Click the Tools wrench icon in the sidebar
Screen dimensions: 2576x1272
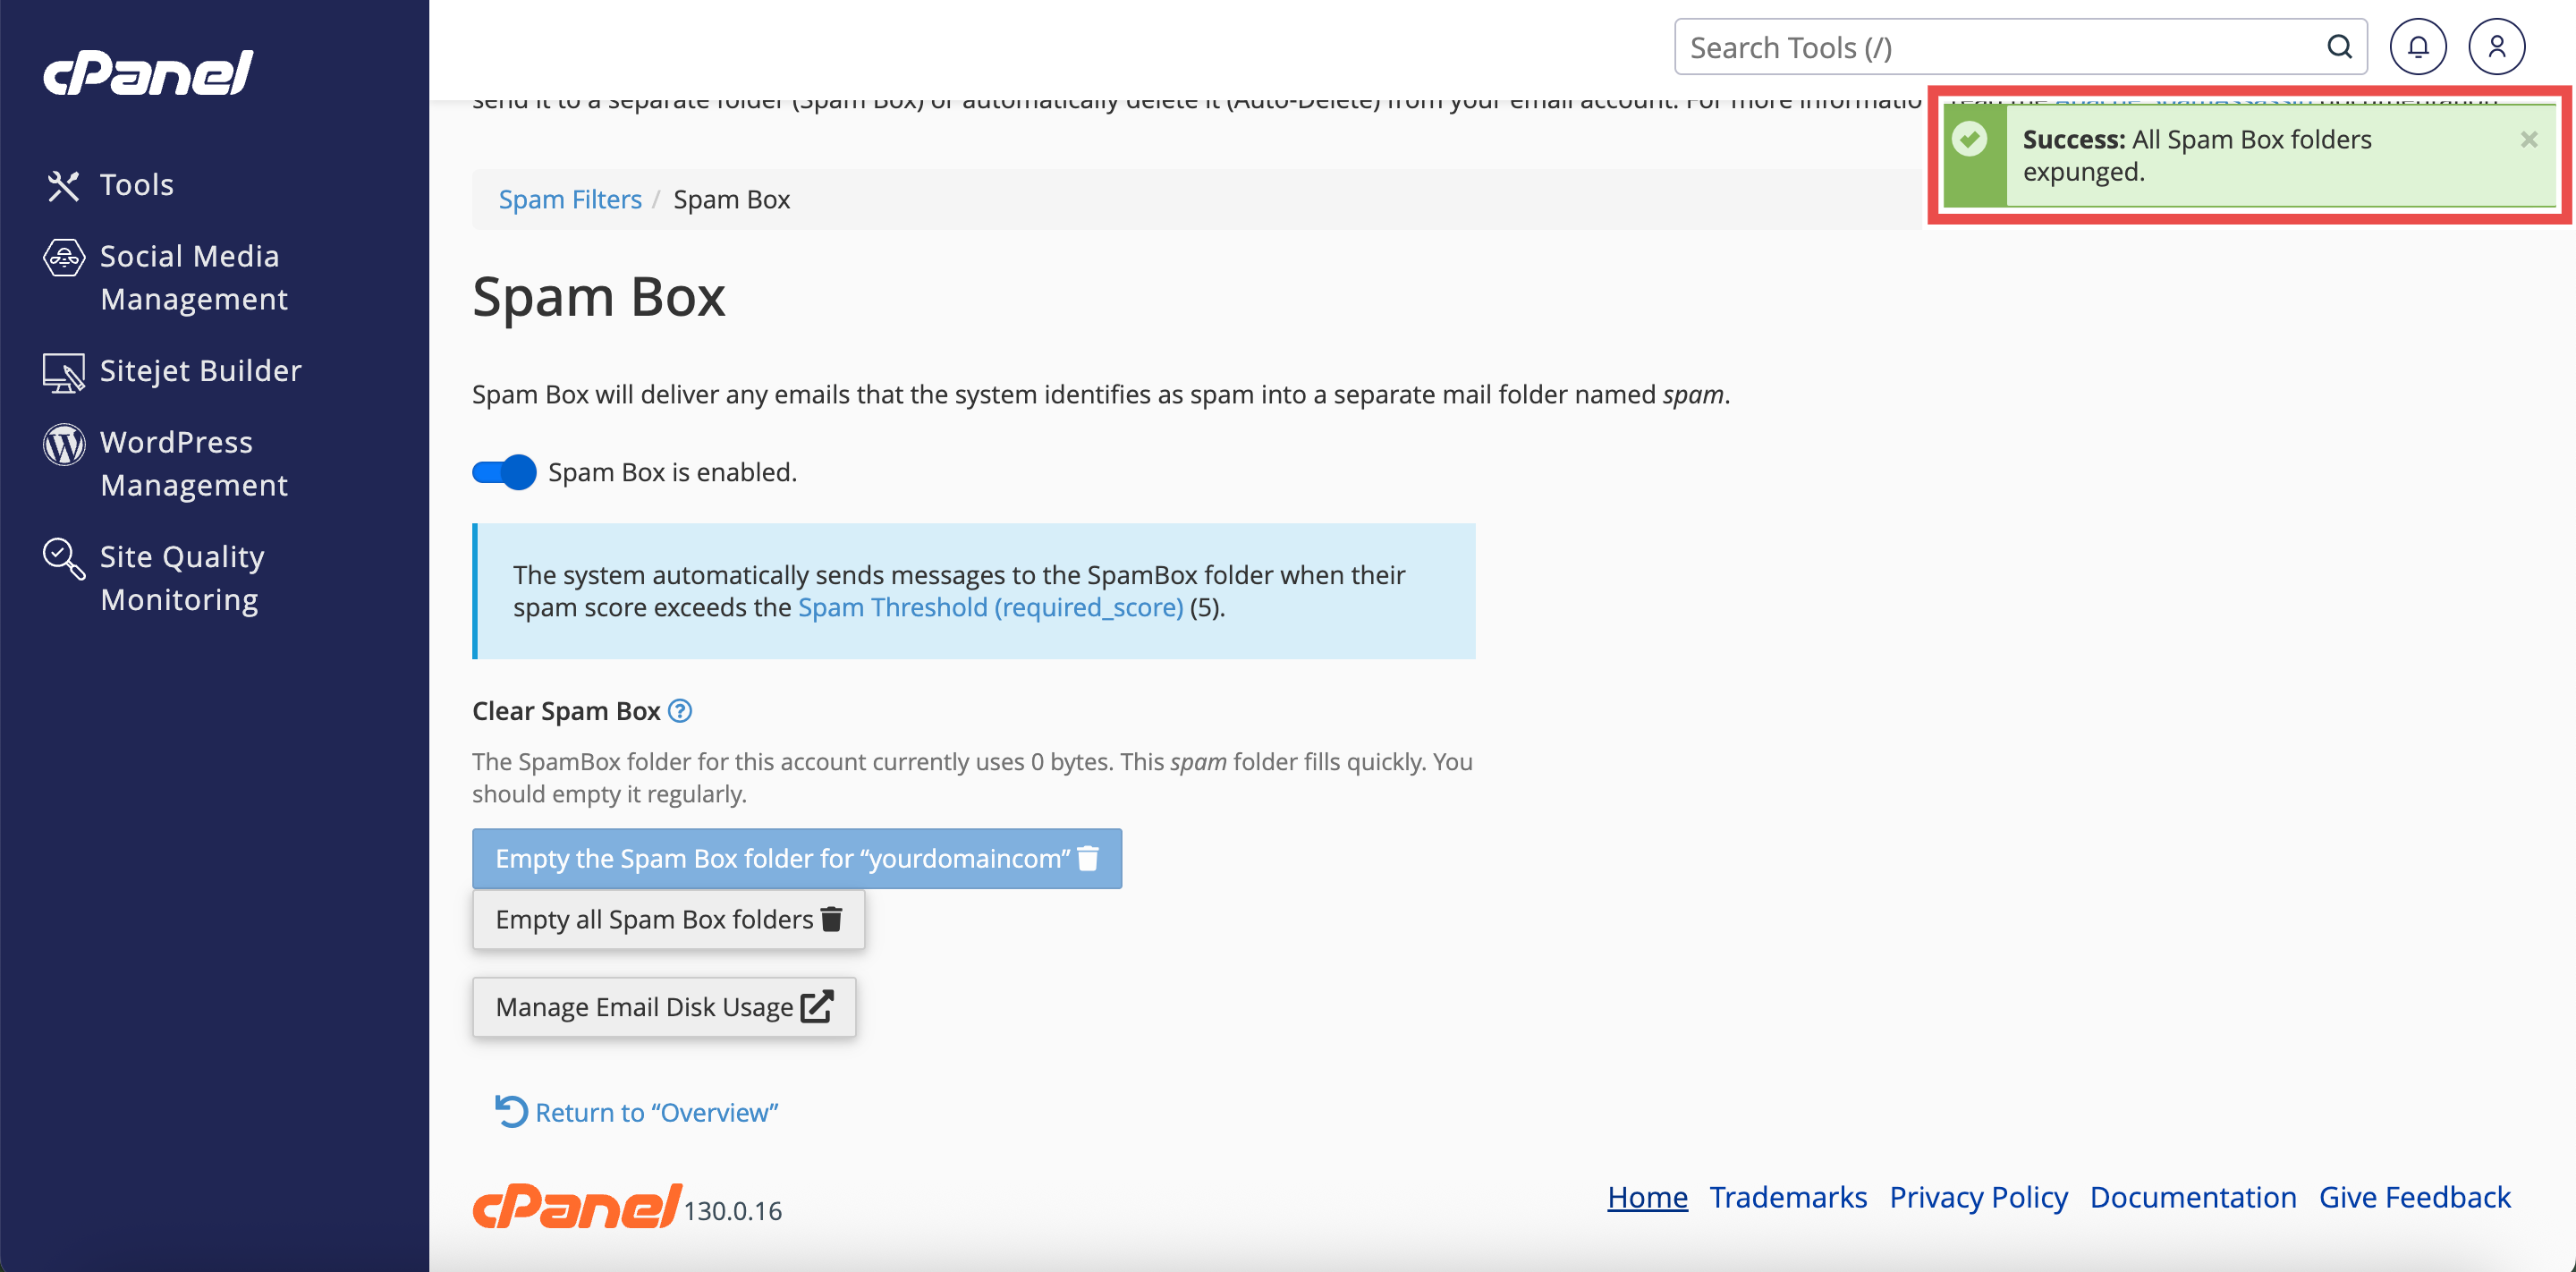63,185
